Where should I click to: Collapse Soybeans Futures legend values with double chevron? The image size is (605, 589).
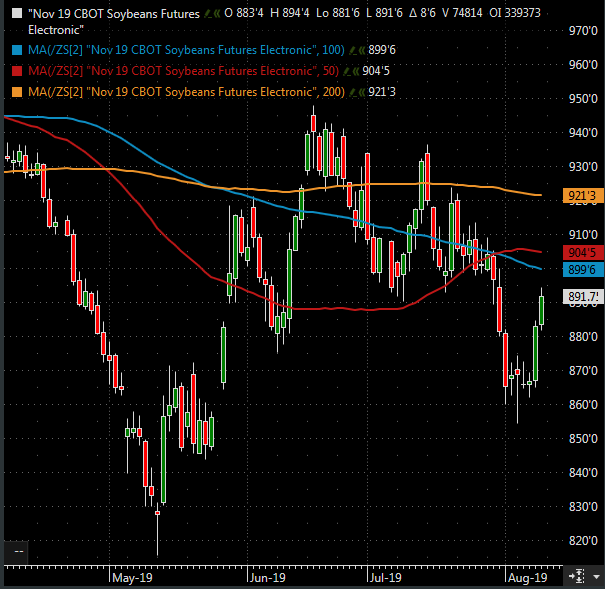217,14
